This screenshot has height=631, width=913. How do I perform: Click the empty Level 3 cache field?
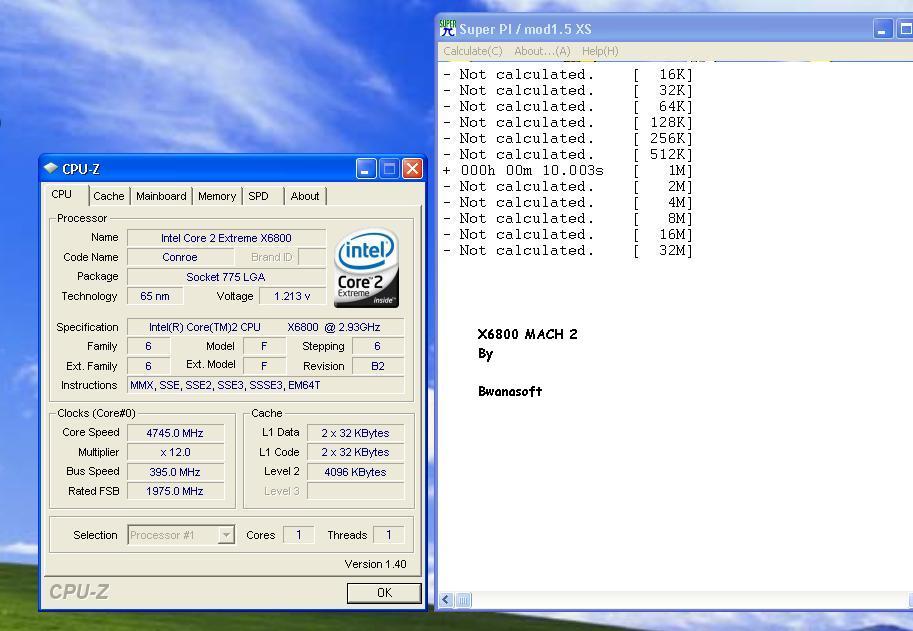coord(355,491)
